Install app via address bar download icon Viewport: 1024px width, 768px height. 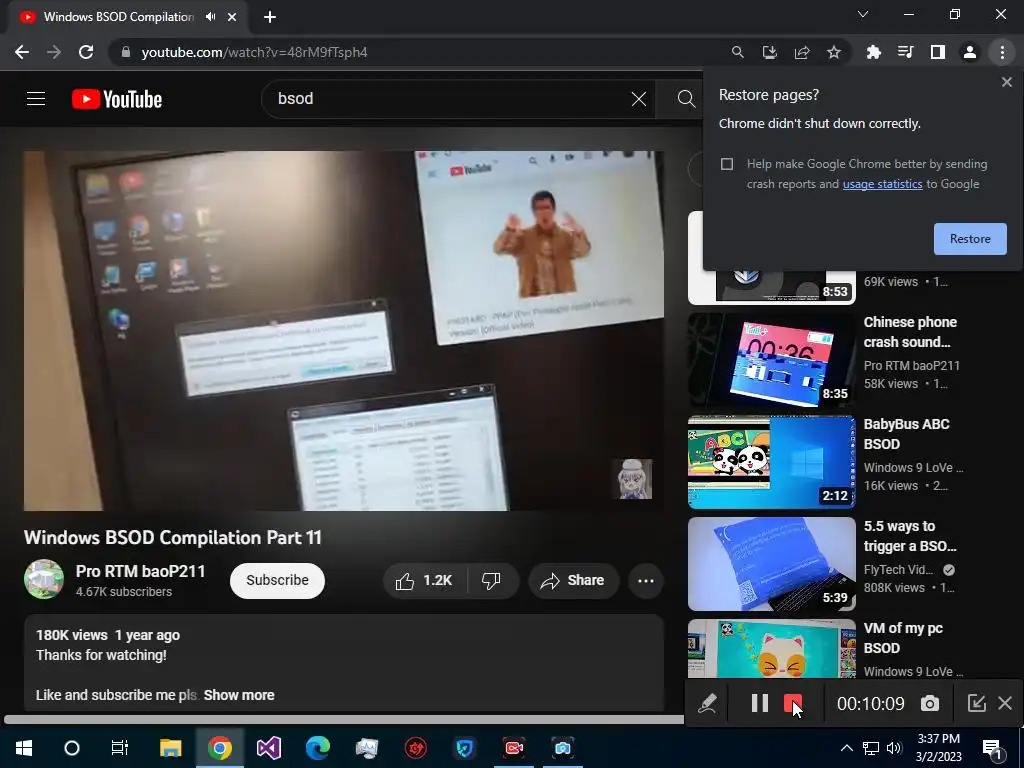tap(770, 52)
